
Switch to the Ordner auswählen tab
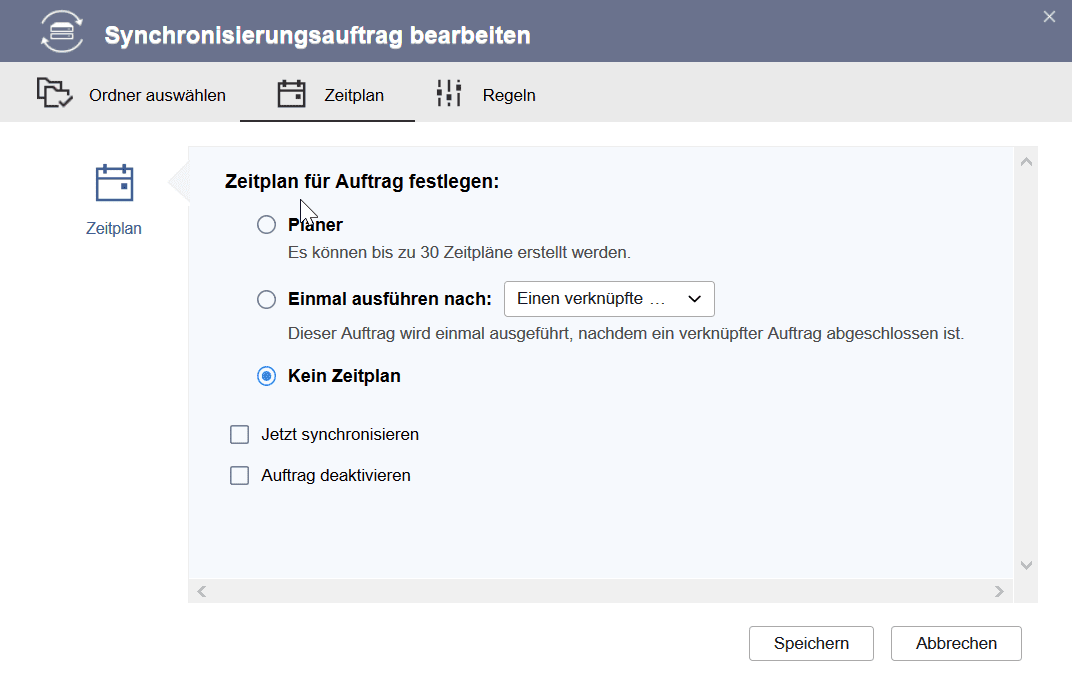click(x=157, y=95)
